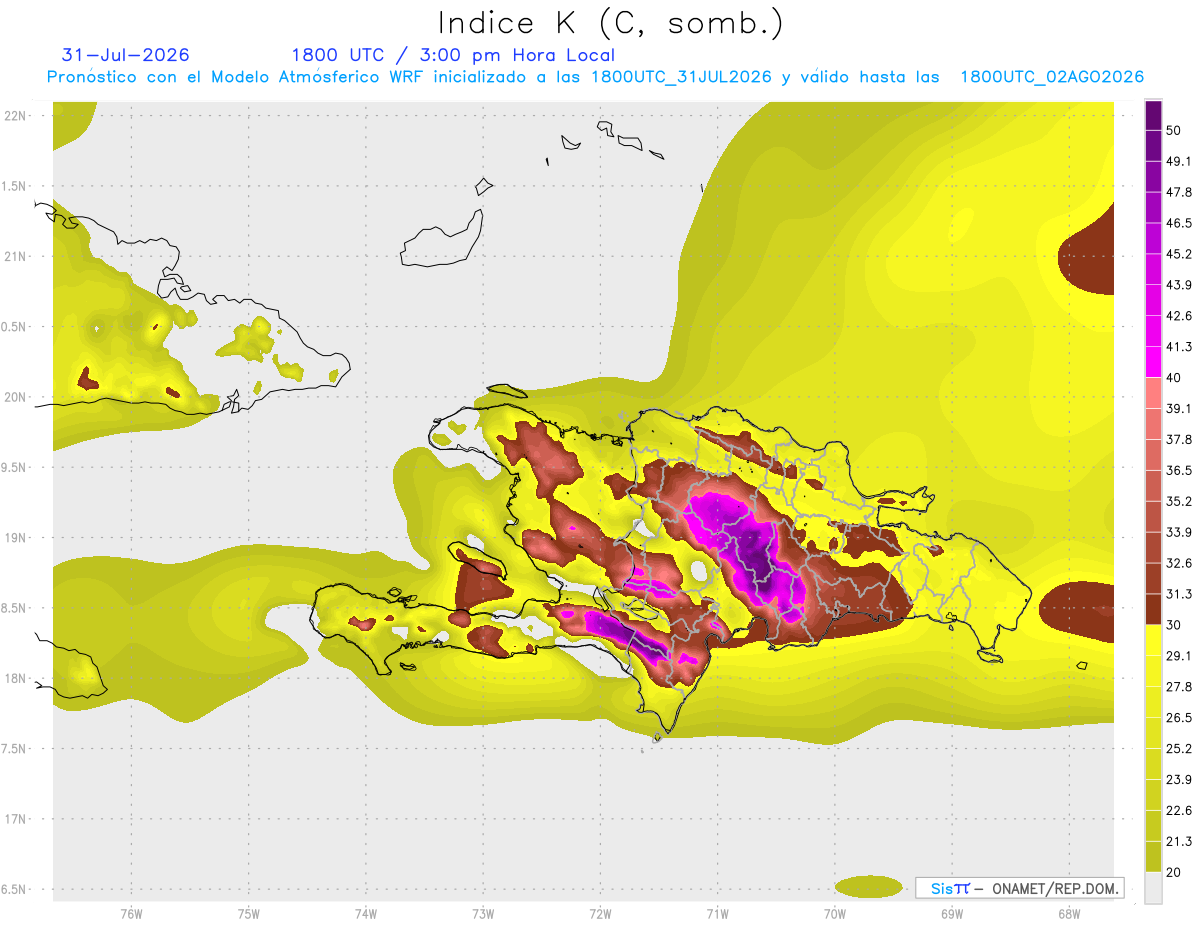Pick the salmon swatch between 39.1 and 40
The image size is (1200, 927).
coord(1154,393)
